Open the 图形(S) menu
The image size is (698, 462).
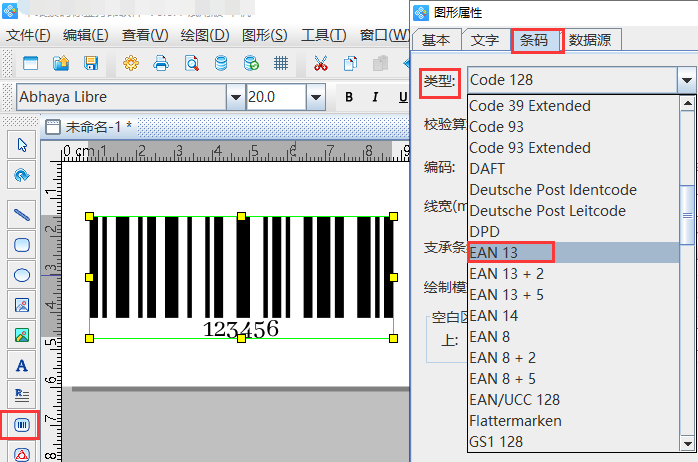pyautogui.click(x=264, y=35)
